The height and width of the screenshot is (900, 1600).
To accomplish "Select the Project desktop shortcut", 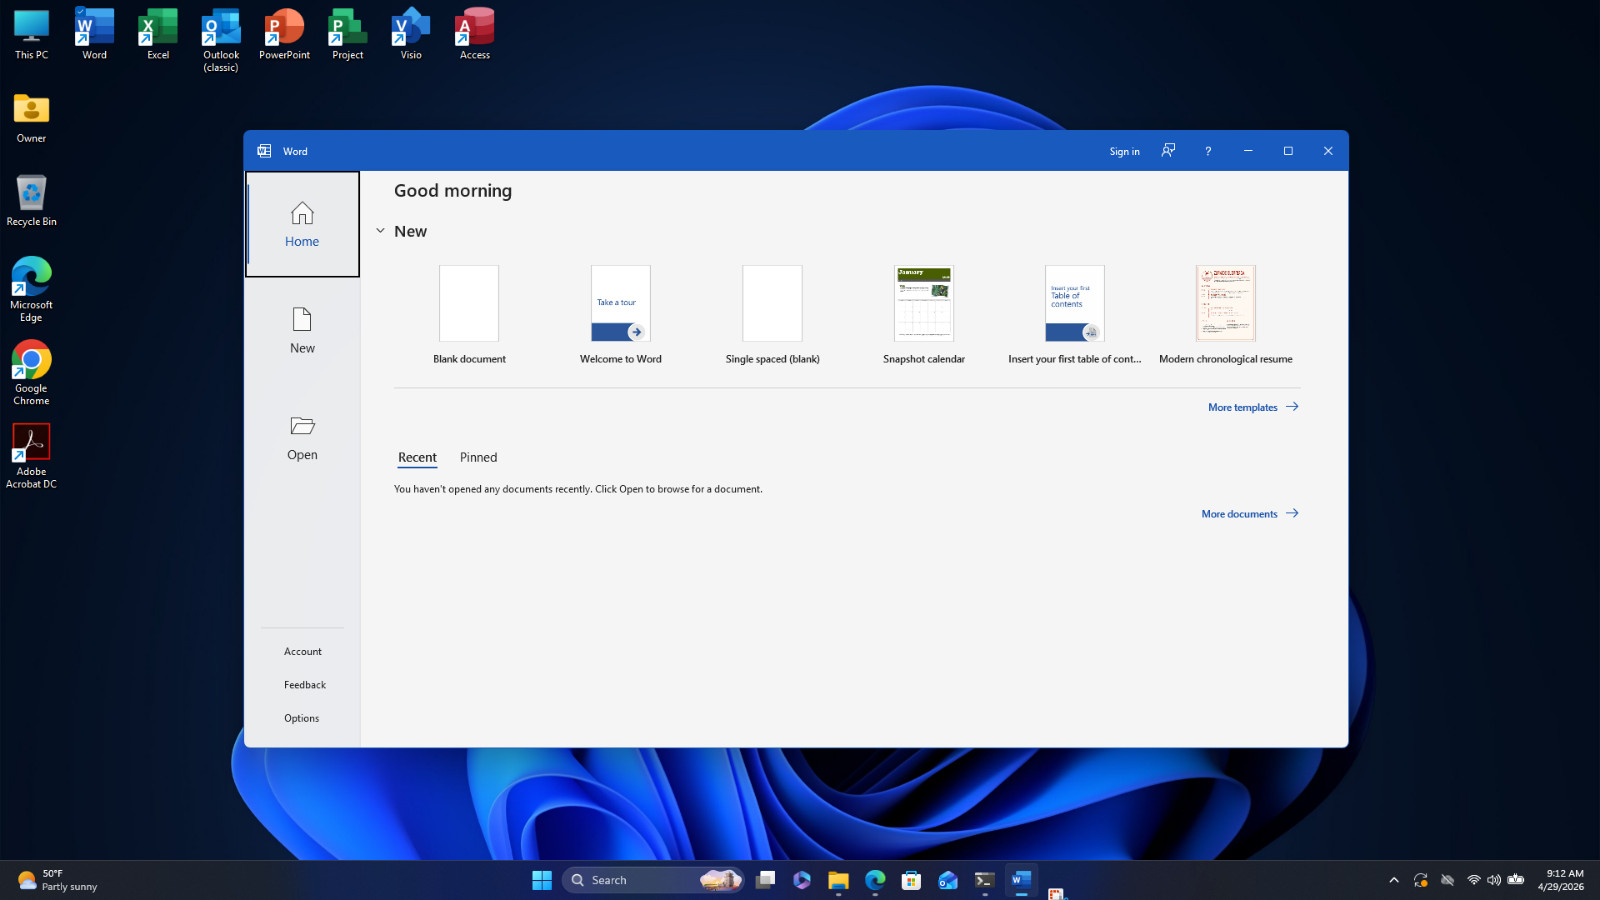I will coord(347,35).
